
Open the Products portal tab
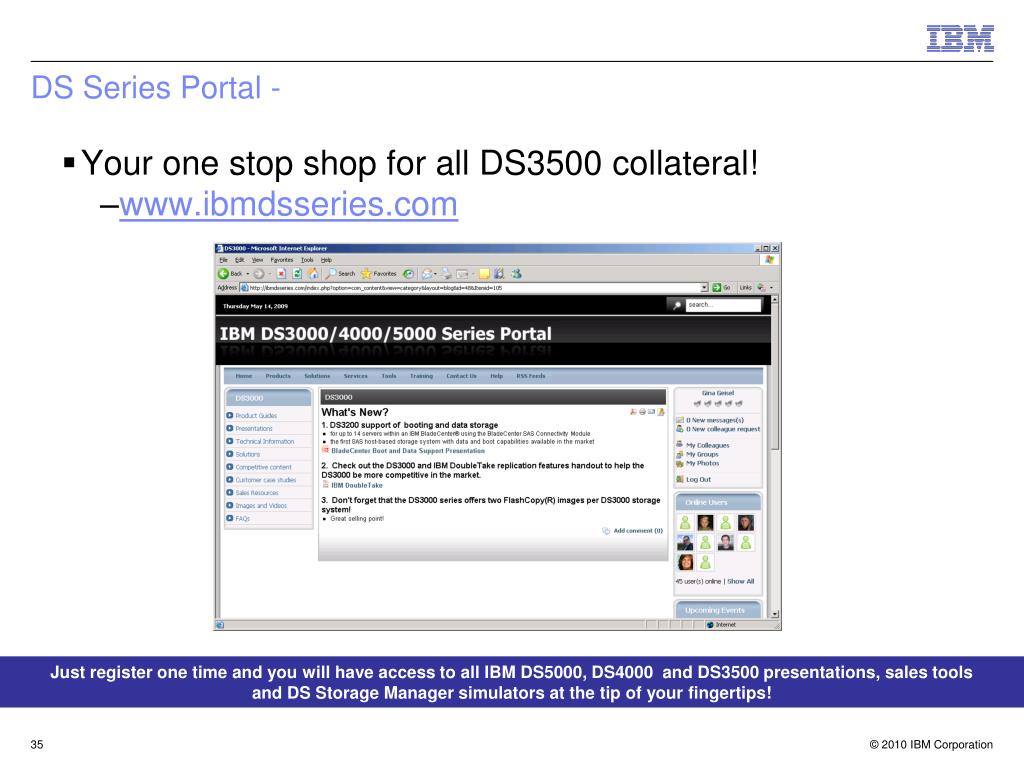coord(278,376)
